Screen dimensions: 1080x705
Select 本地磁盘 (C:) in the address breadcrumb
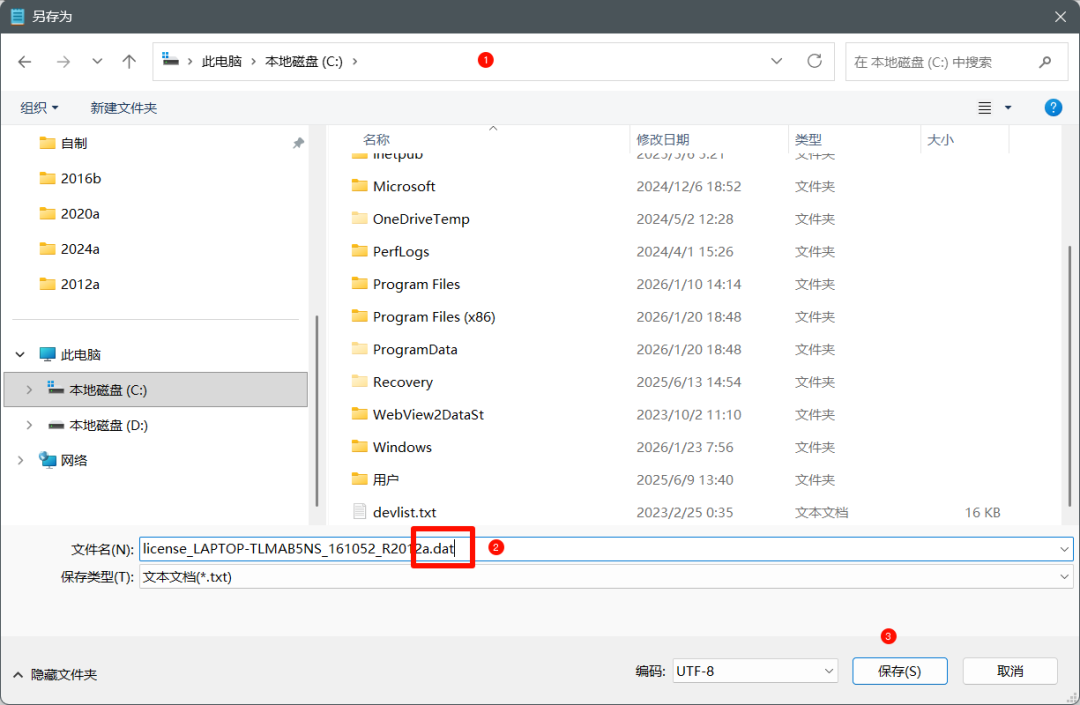coord(304,61)
